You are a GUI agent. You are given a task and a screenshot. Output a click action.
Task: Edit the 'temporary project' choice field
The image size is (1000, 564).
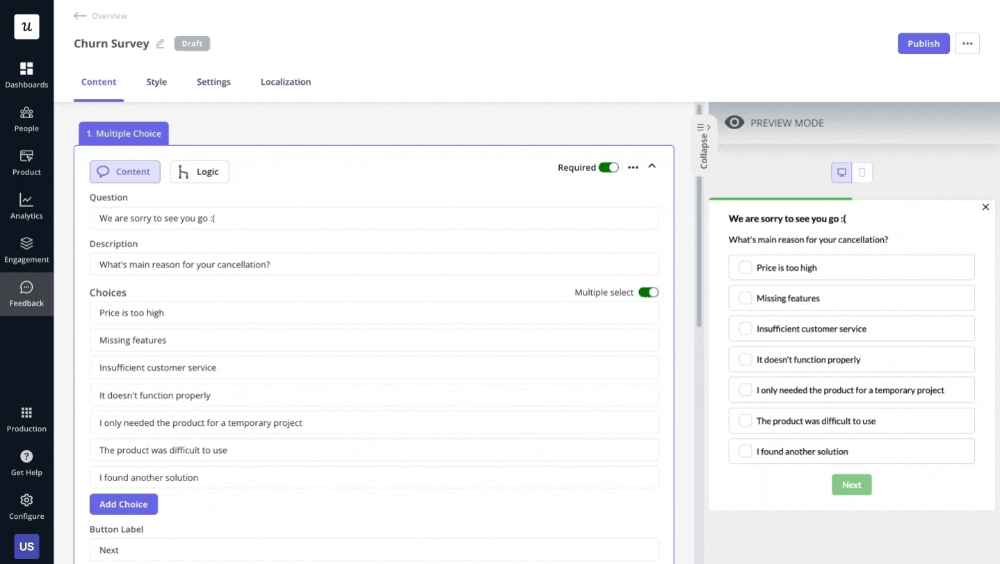click(x=374, y=422)
